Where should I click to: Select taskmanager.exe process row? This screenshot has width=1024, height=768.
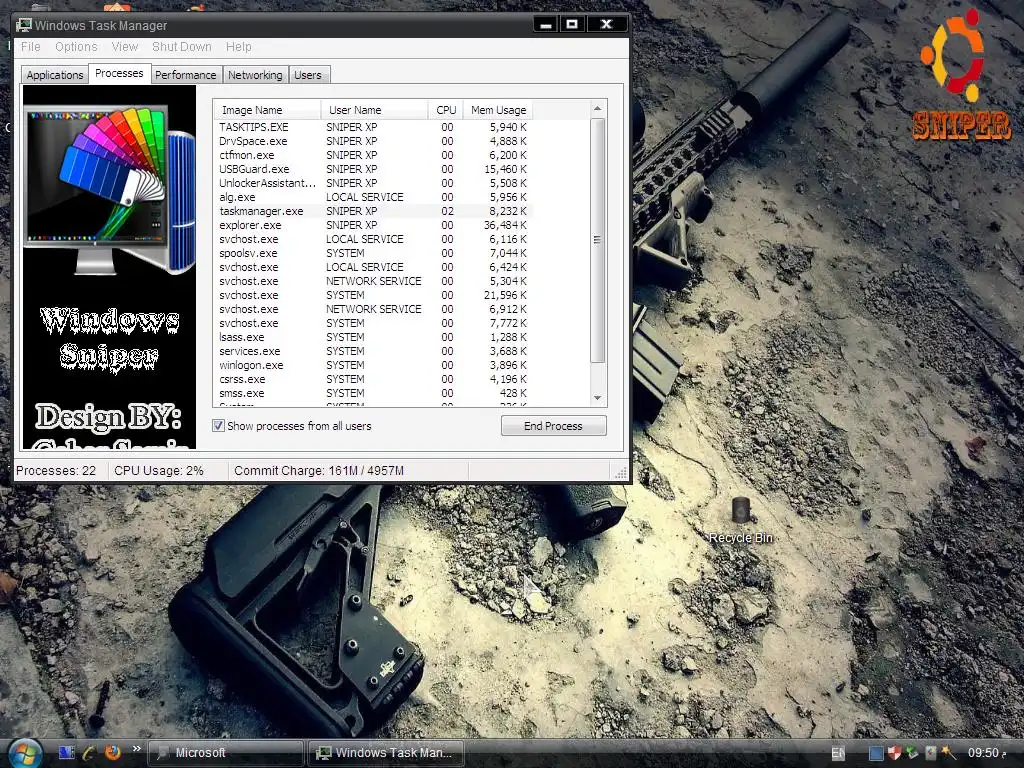(373, 211)
